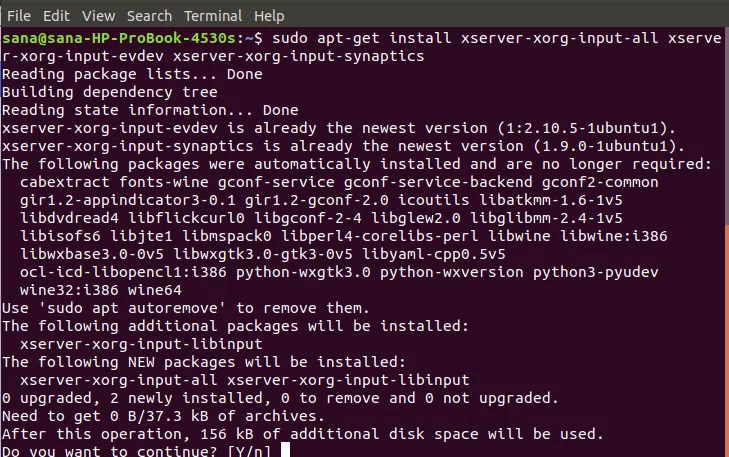Click 'libwine:i386' in the package list
This screenshot has height=457, width=729.
point(614,236)
